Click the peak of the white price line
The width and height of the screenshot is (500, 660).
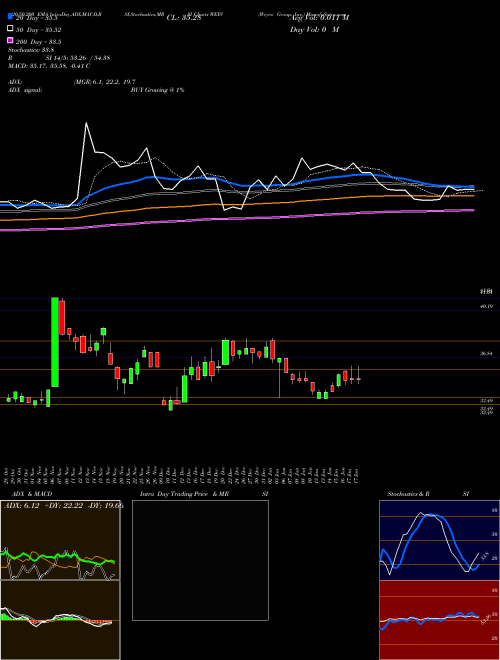86,123
